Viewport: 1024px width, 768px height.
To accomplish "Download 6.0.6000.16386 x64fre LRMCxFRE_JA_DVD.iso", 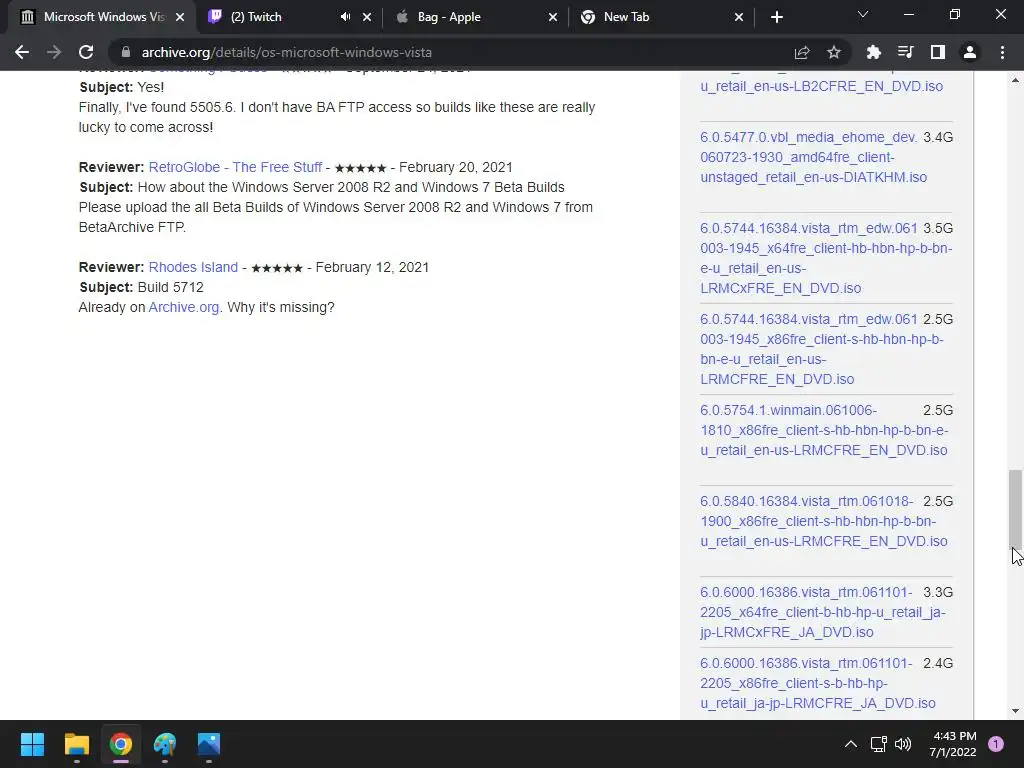I will pyautogui.click(x=823, y=612).
